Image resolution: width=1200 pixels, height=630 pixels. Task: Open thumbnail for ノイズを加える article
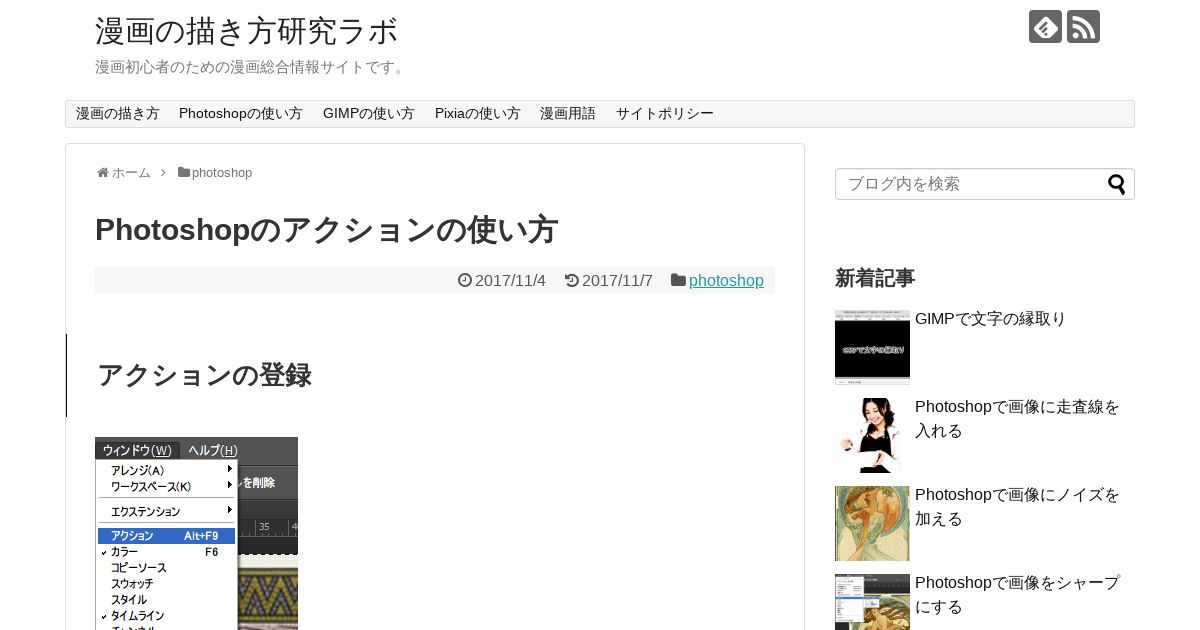click(872, 524)
